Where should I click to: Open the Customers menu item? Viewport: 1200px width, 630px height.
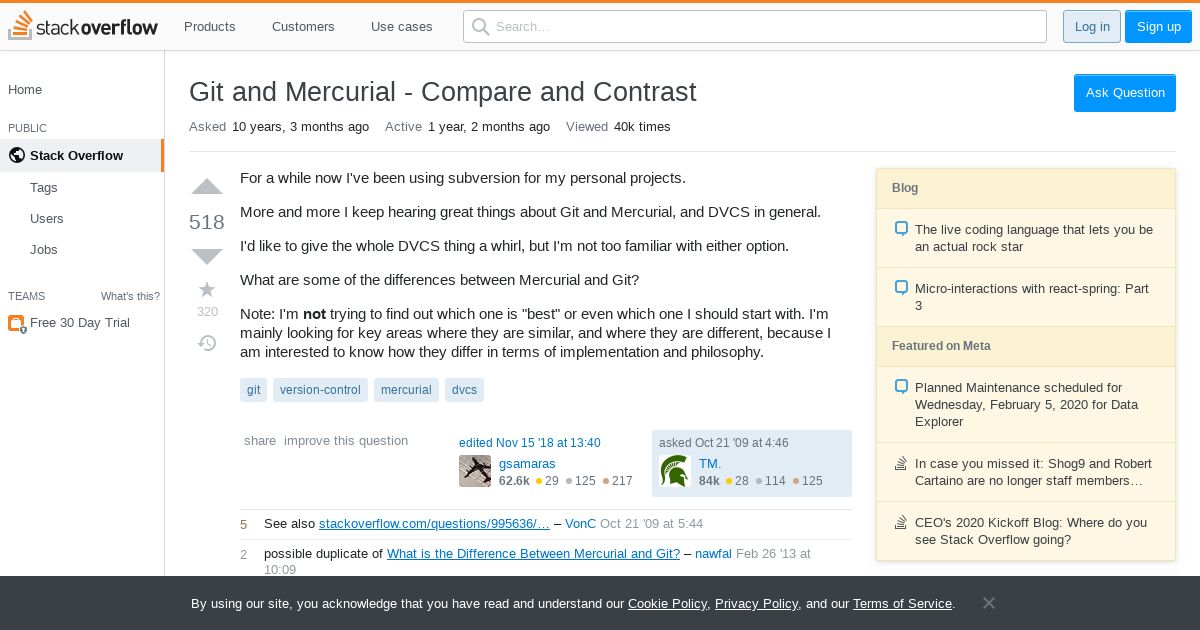303,27
